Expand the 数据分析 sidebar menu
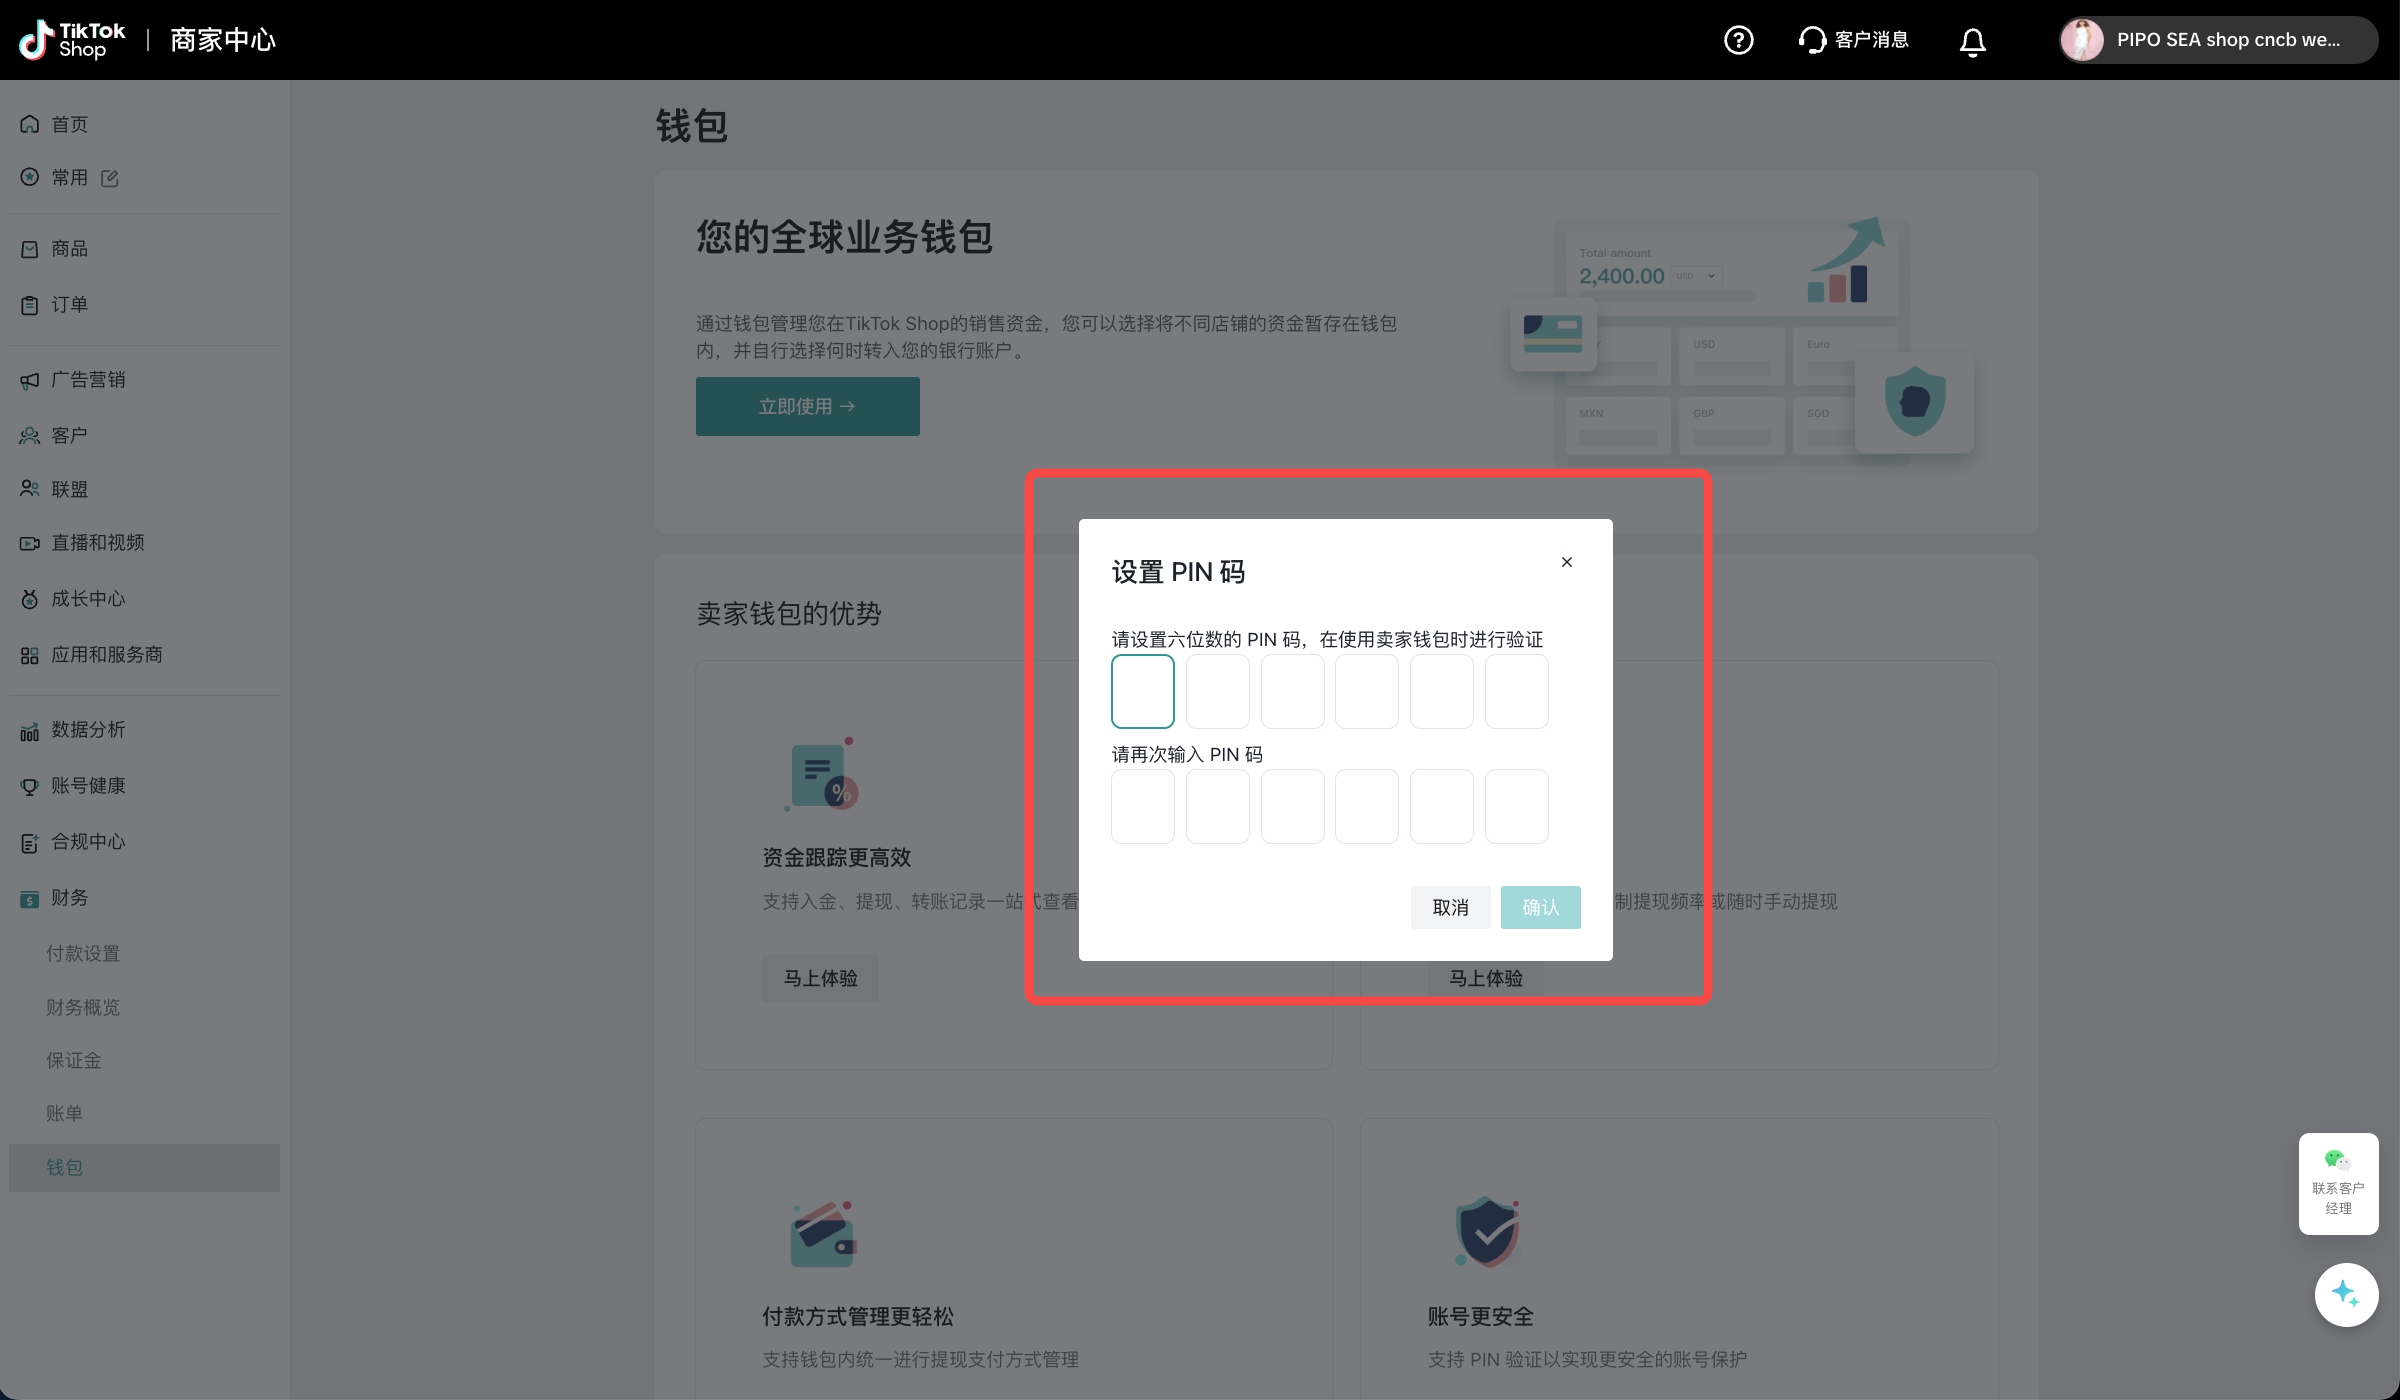This screenshot has height=1400, width=2400. tap(88, 730)
